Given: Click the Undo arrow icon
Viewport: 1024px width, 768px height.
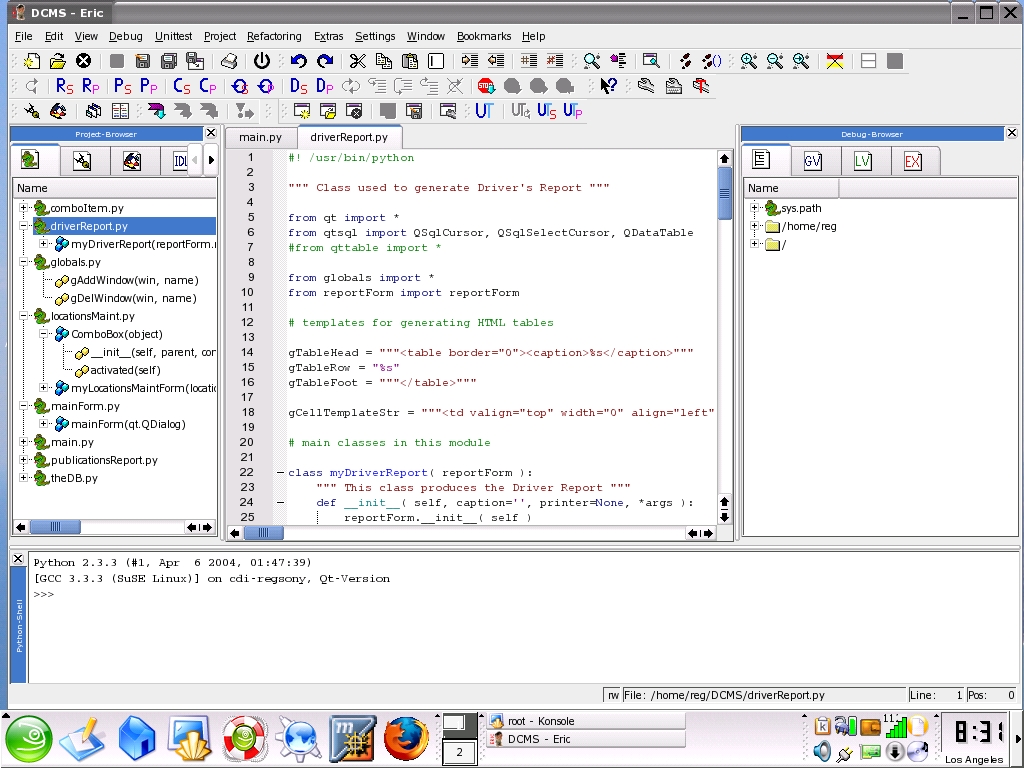Looking at the screenshot, I should pos(298,61).
